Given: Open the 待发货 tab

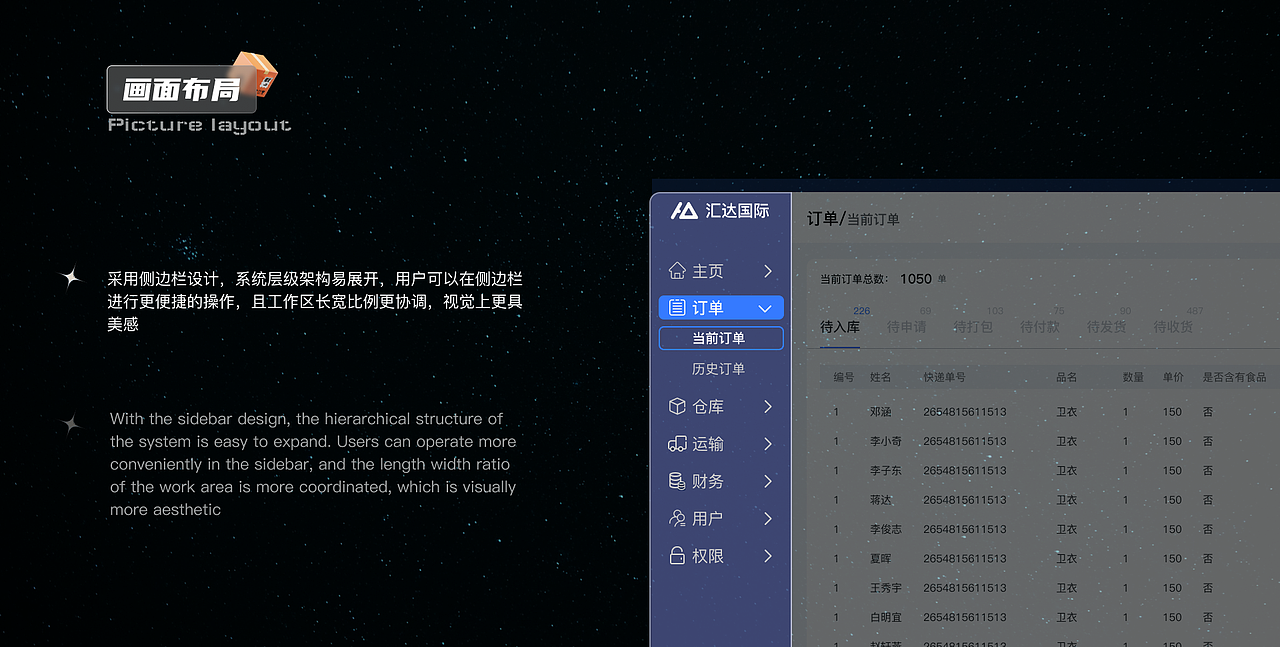Looking at the screenshot, I should (1106, 326).
